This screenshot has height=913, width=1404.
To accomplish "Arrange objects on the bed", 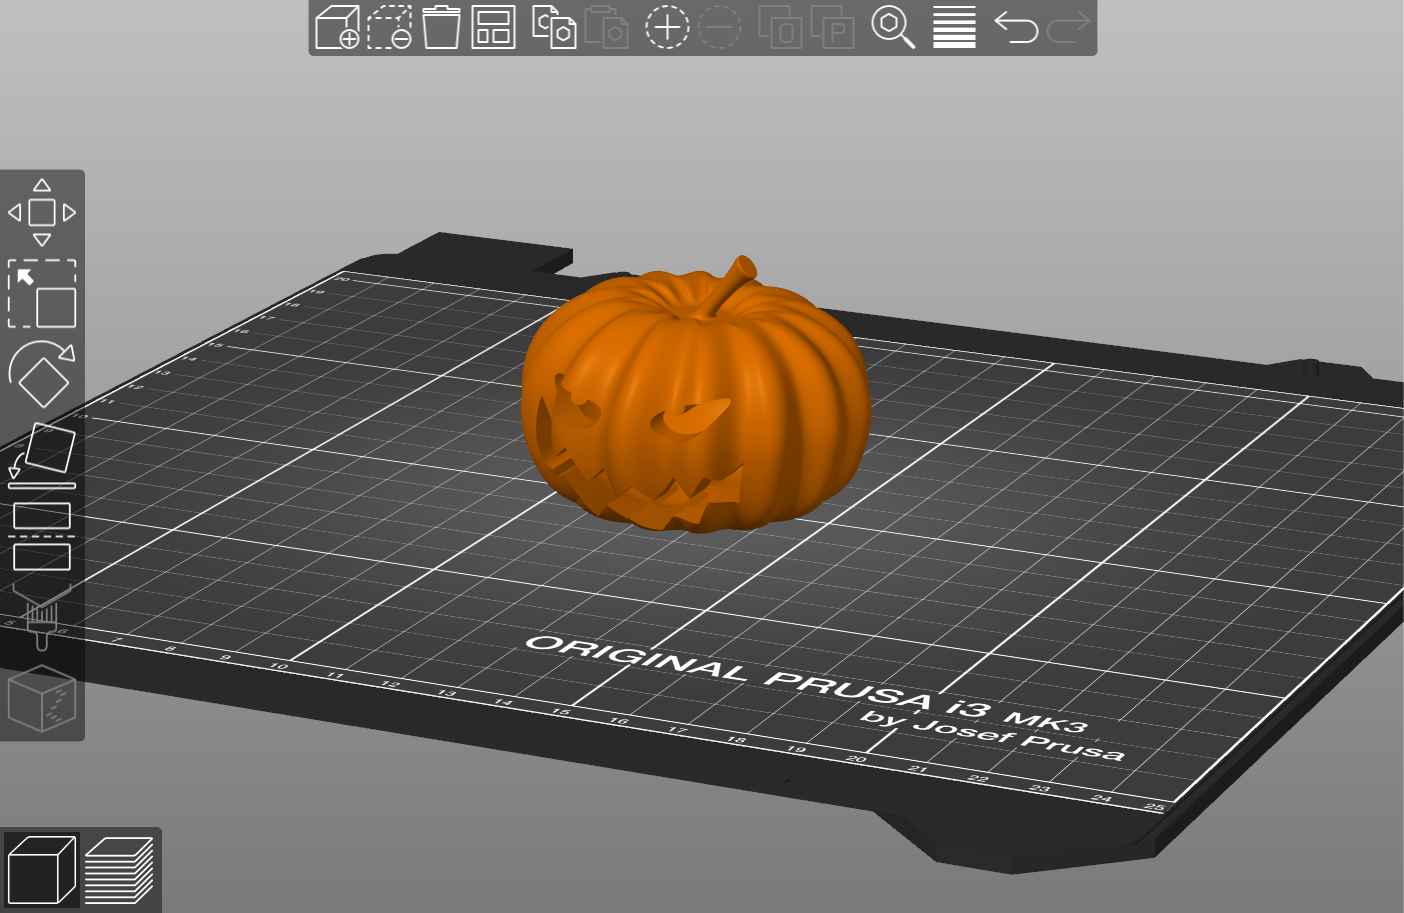I will point(493,27).
